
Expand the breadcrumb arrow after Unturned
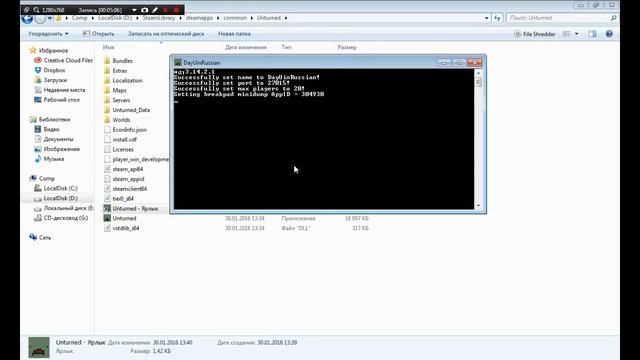pyautogui.click(x=286, y=18)
